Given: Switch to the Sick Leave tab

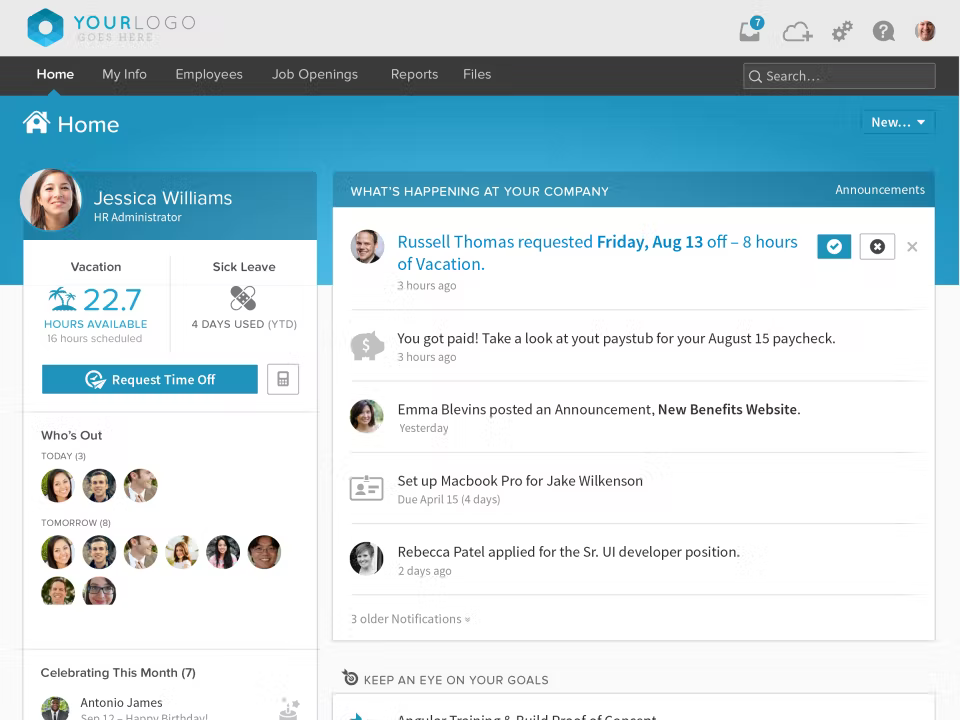Looking at the screenshot, I should pyautogui.click(x=243, y=266).
